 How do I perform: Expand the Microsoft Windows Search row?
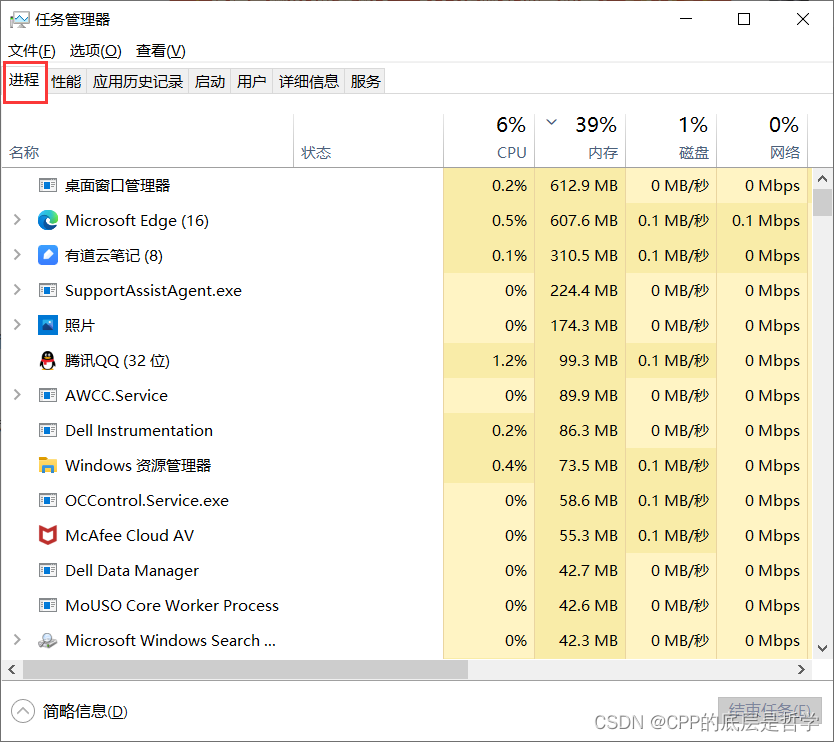[x=18, y=640]
